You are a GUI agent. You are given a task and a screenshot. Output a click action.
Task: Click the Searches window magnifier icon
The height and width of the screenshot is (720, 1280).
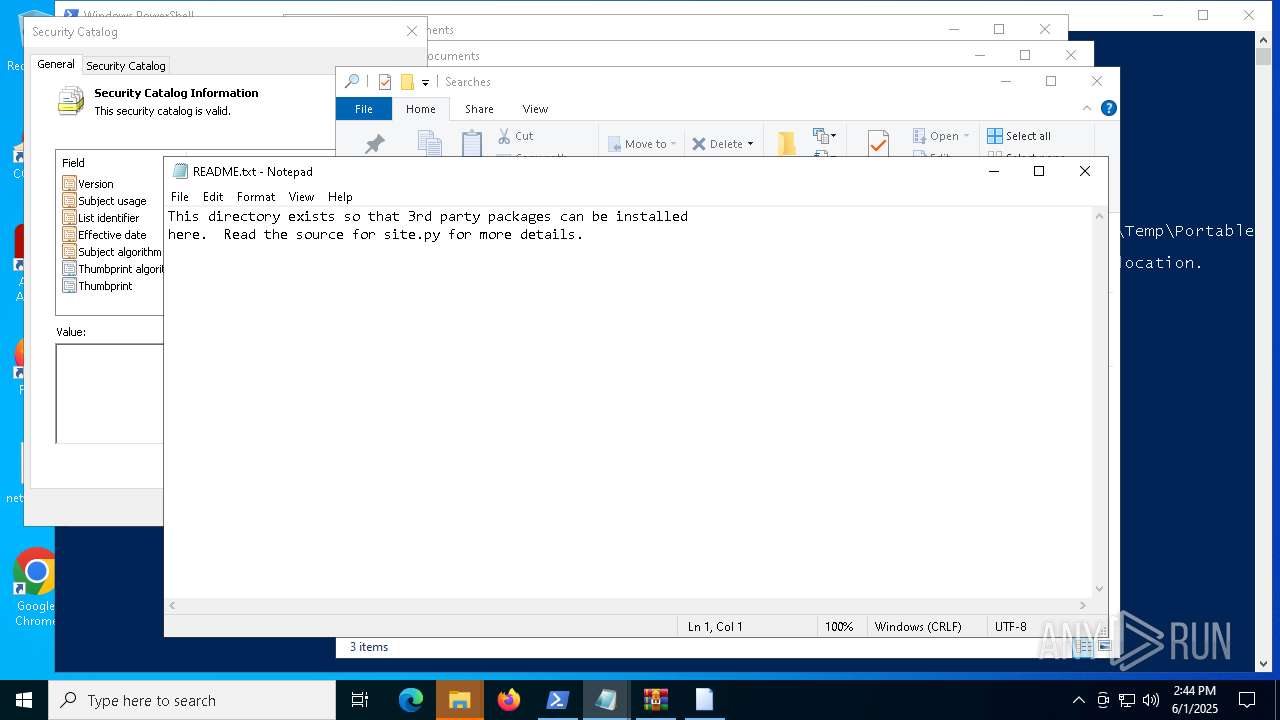(352, 82)
